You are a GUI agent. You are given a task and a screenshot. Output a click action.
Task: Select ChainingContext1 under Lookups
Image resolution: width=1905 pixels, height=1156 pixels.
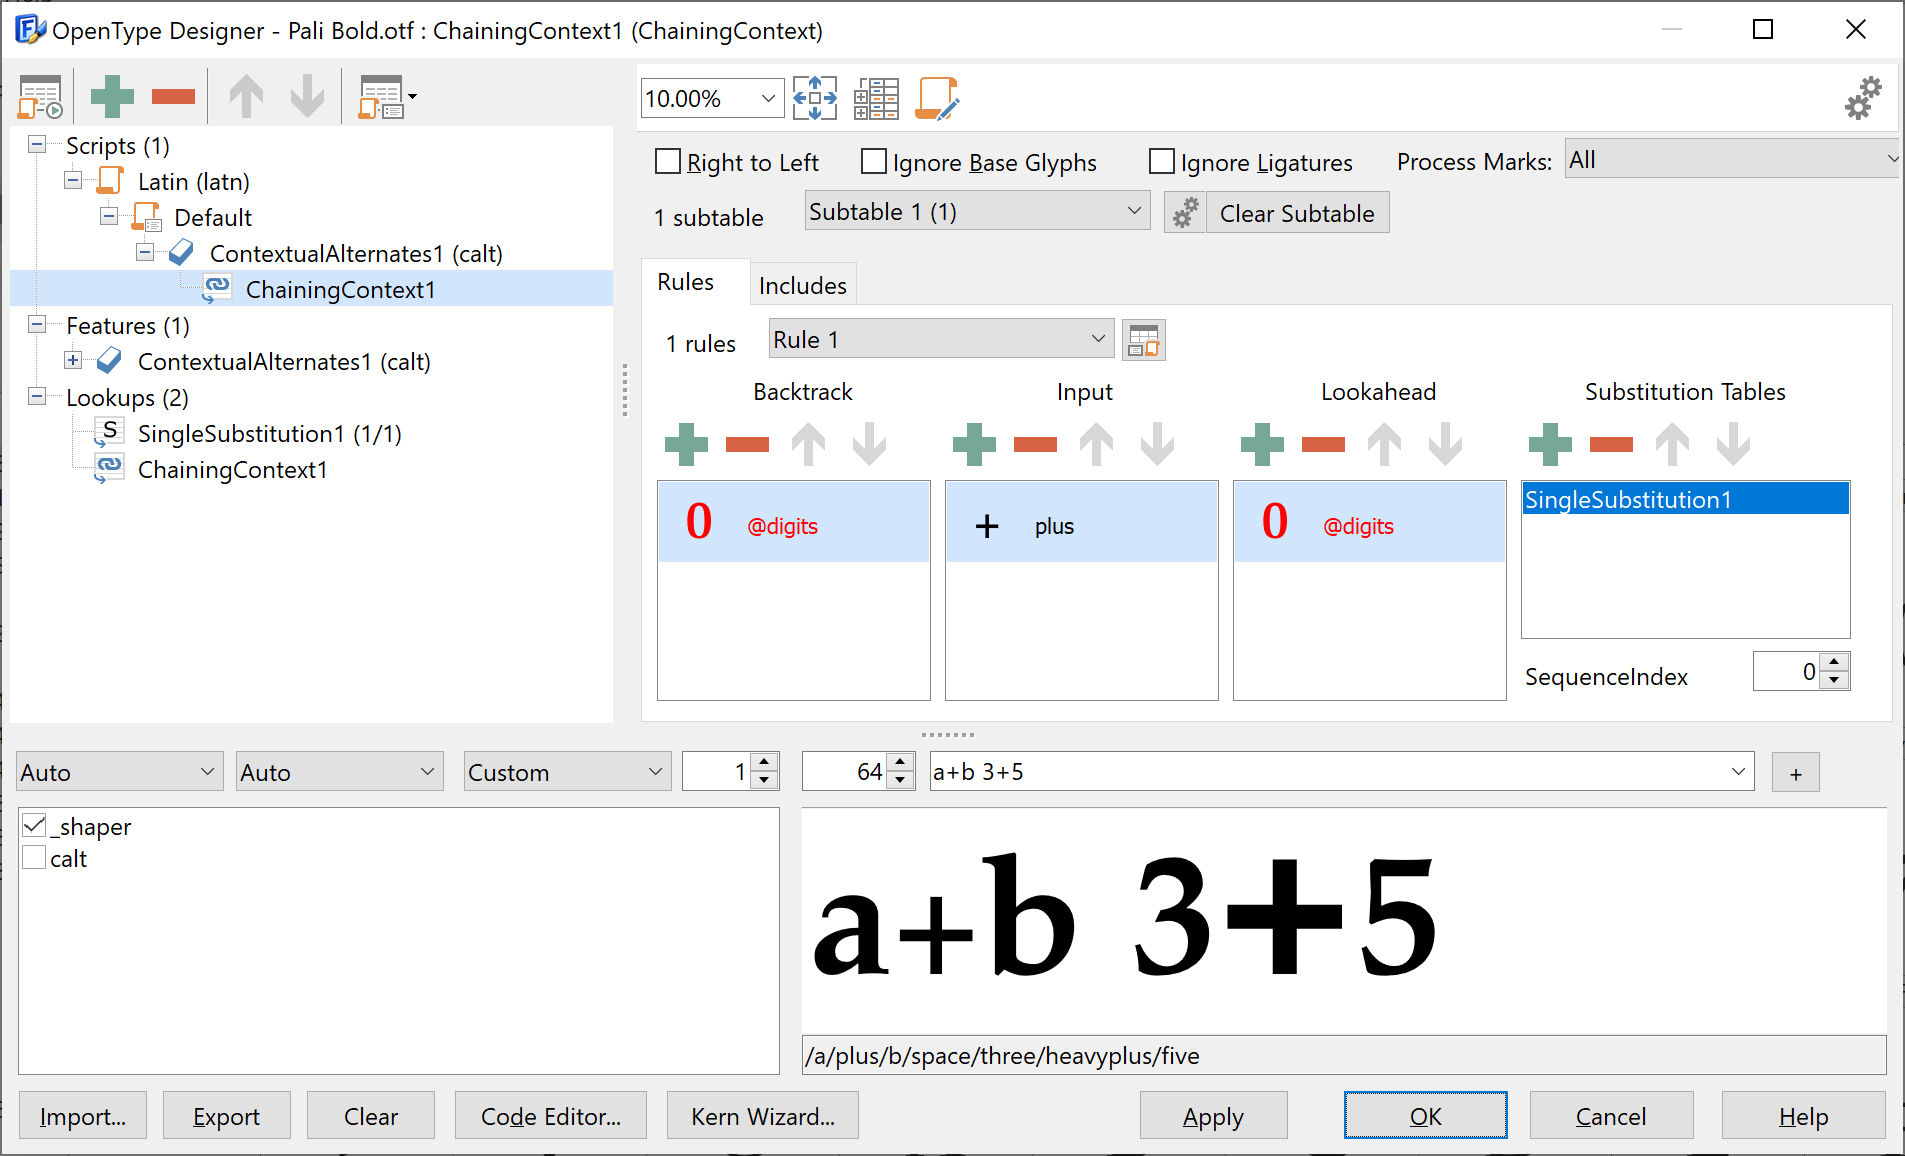click(x=232, y=470)
